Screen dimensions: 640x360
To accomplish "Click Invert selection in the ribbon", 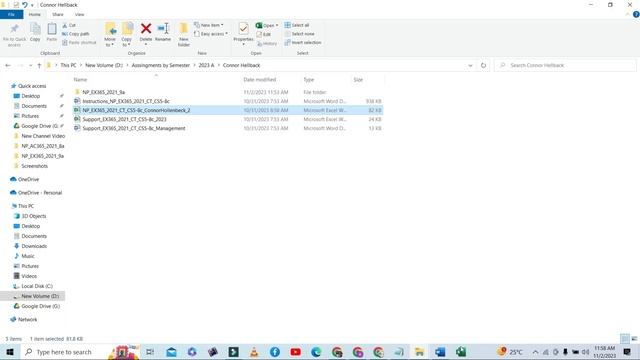I will point(302,42).
